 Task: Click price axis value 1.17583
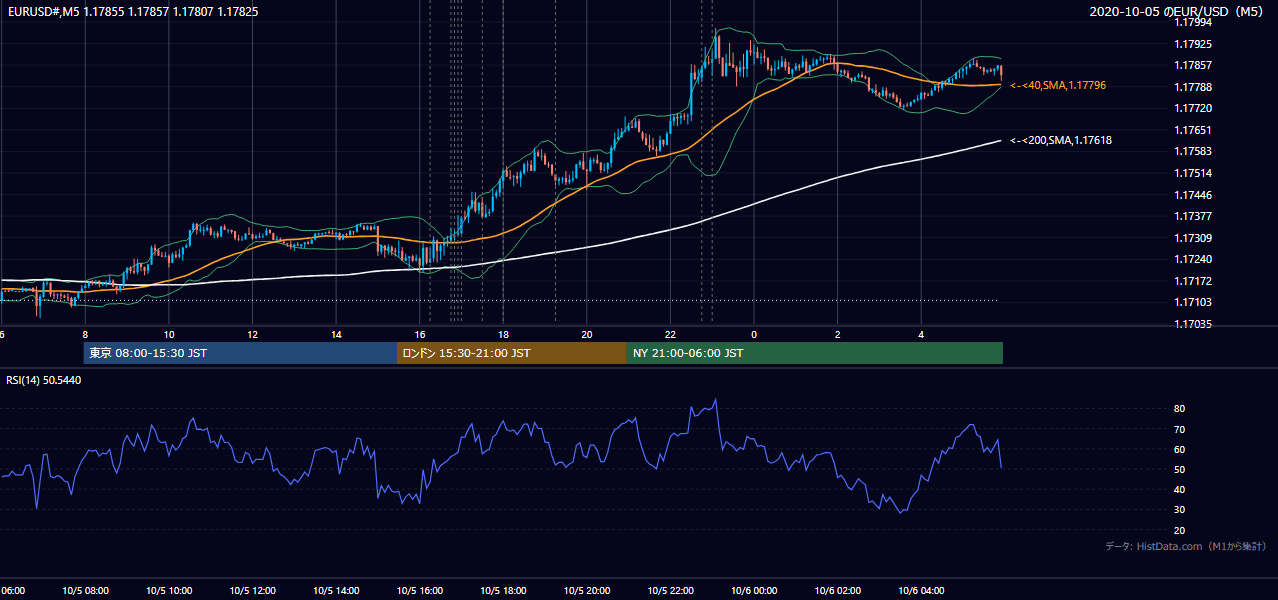(x=1193, y=151)
